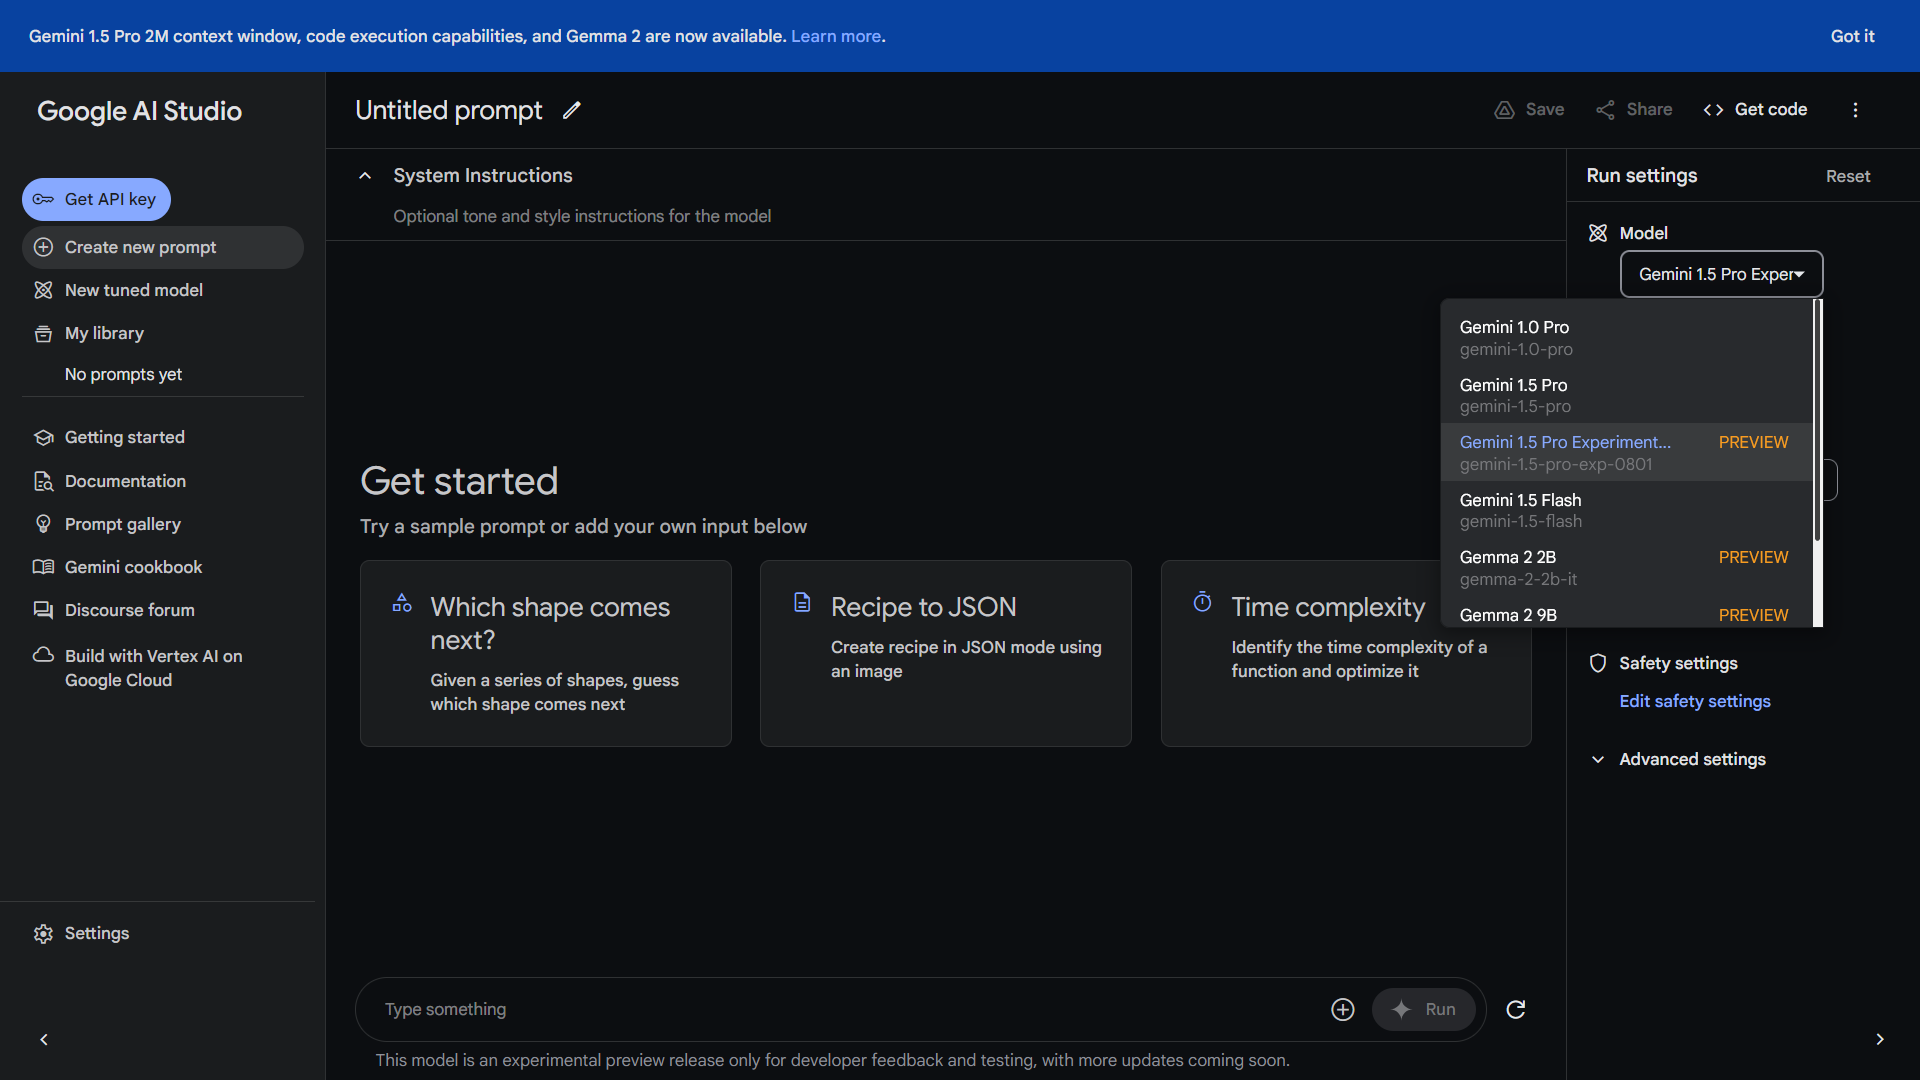Expand Advanced settings section
Viewport: 1920px width, 1080px height.
coord(1679,759)
